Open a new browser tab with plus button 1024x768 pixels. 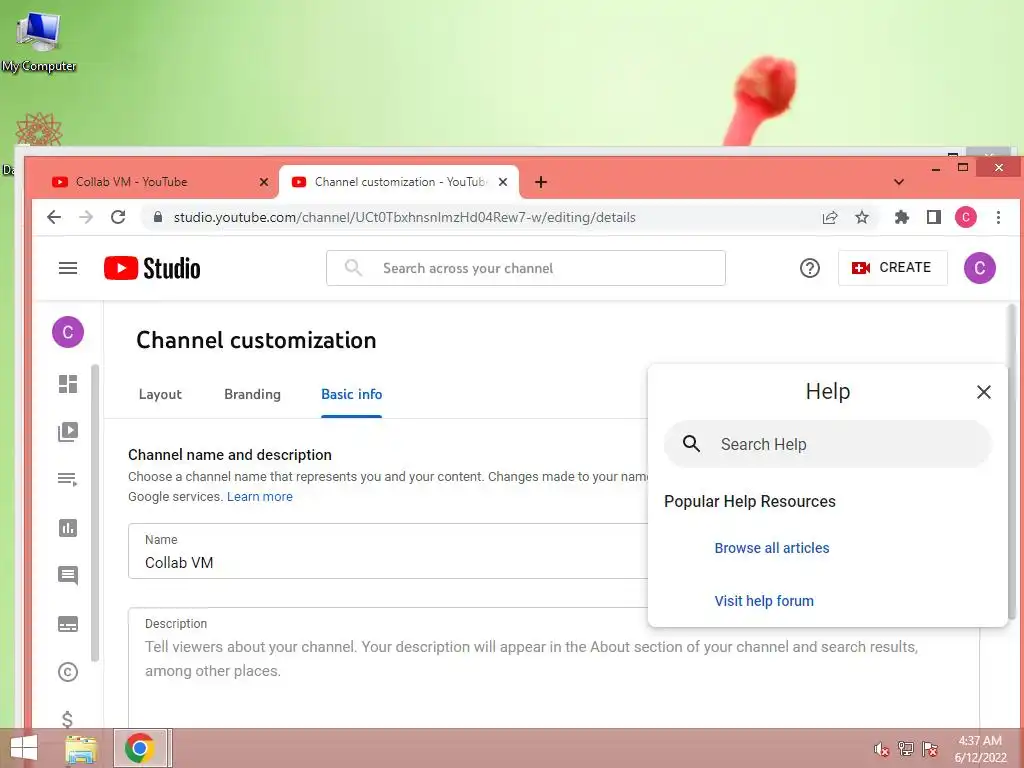click(541, 182)
